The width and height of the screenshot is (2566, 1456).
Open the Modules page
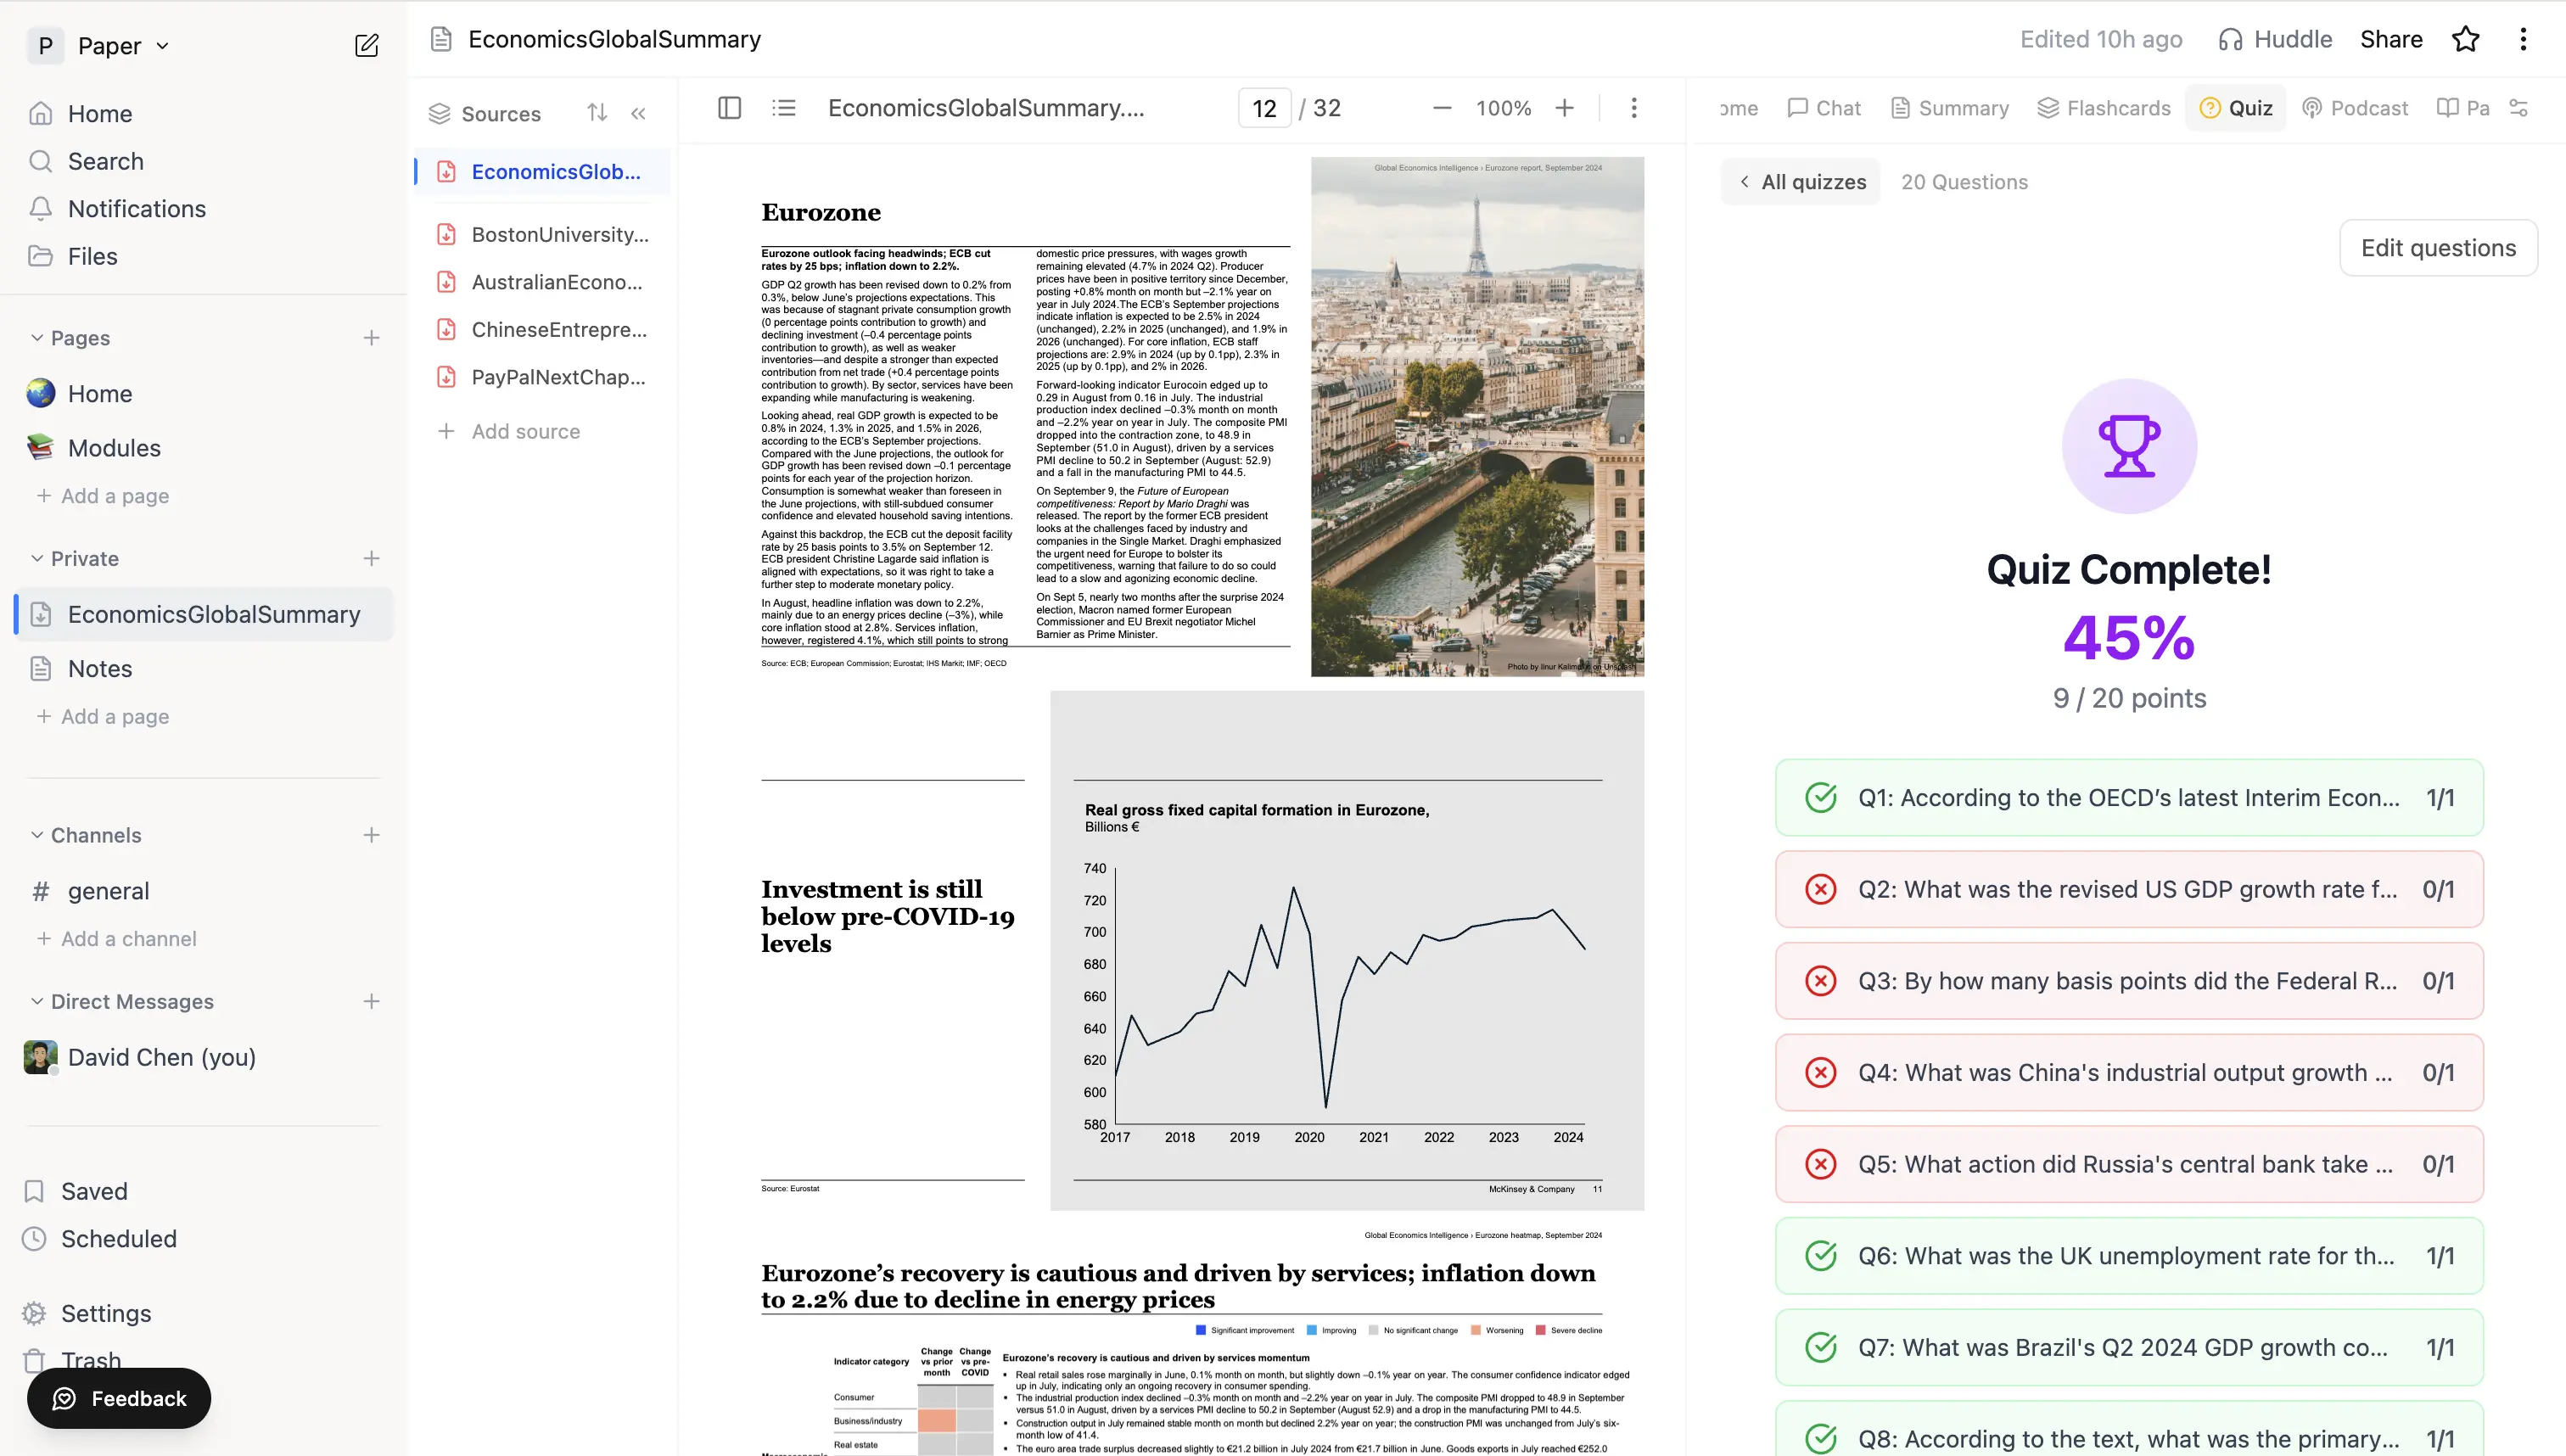click(x=114, y=447)
